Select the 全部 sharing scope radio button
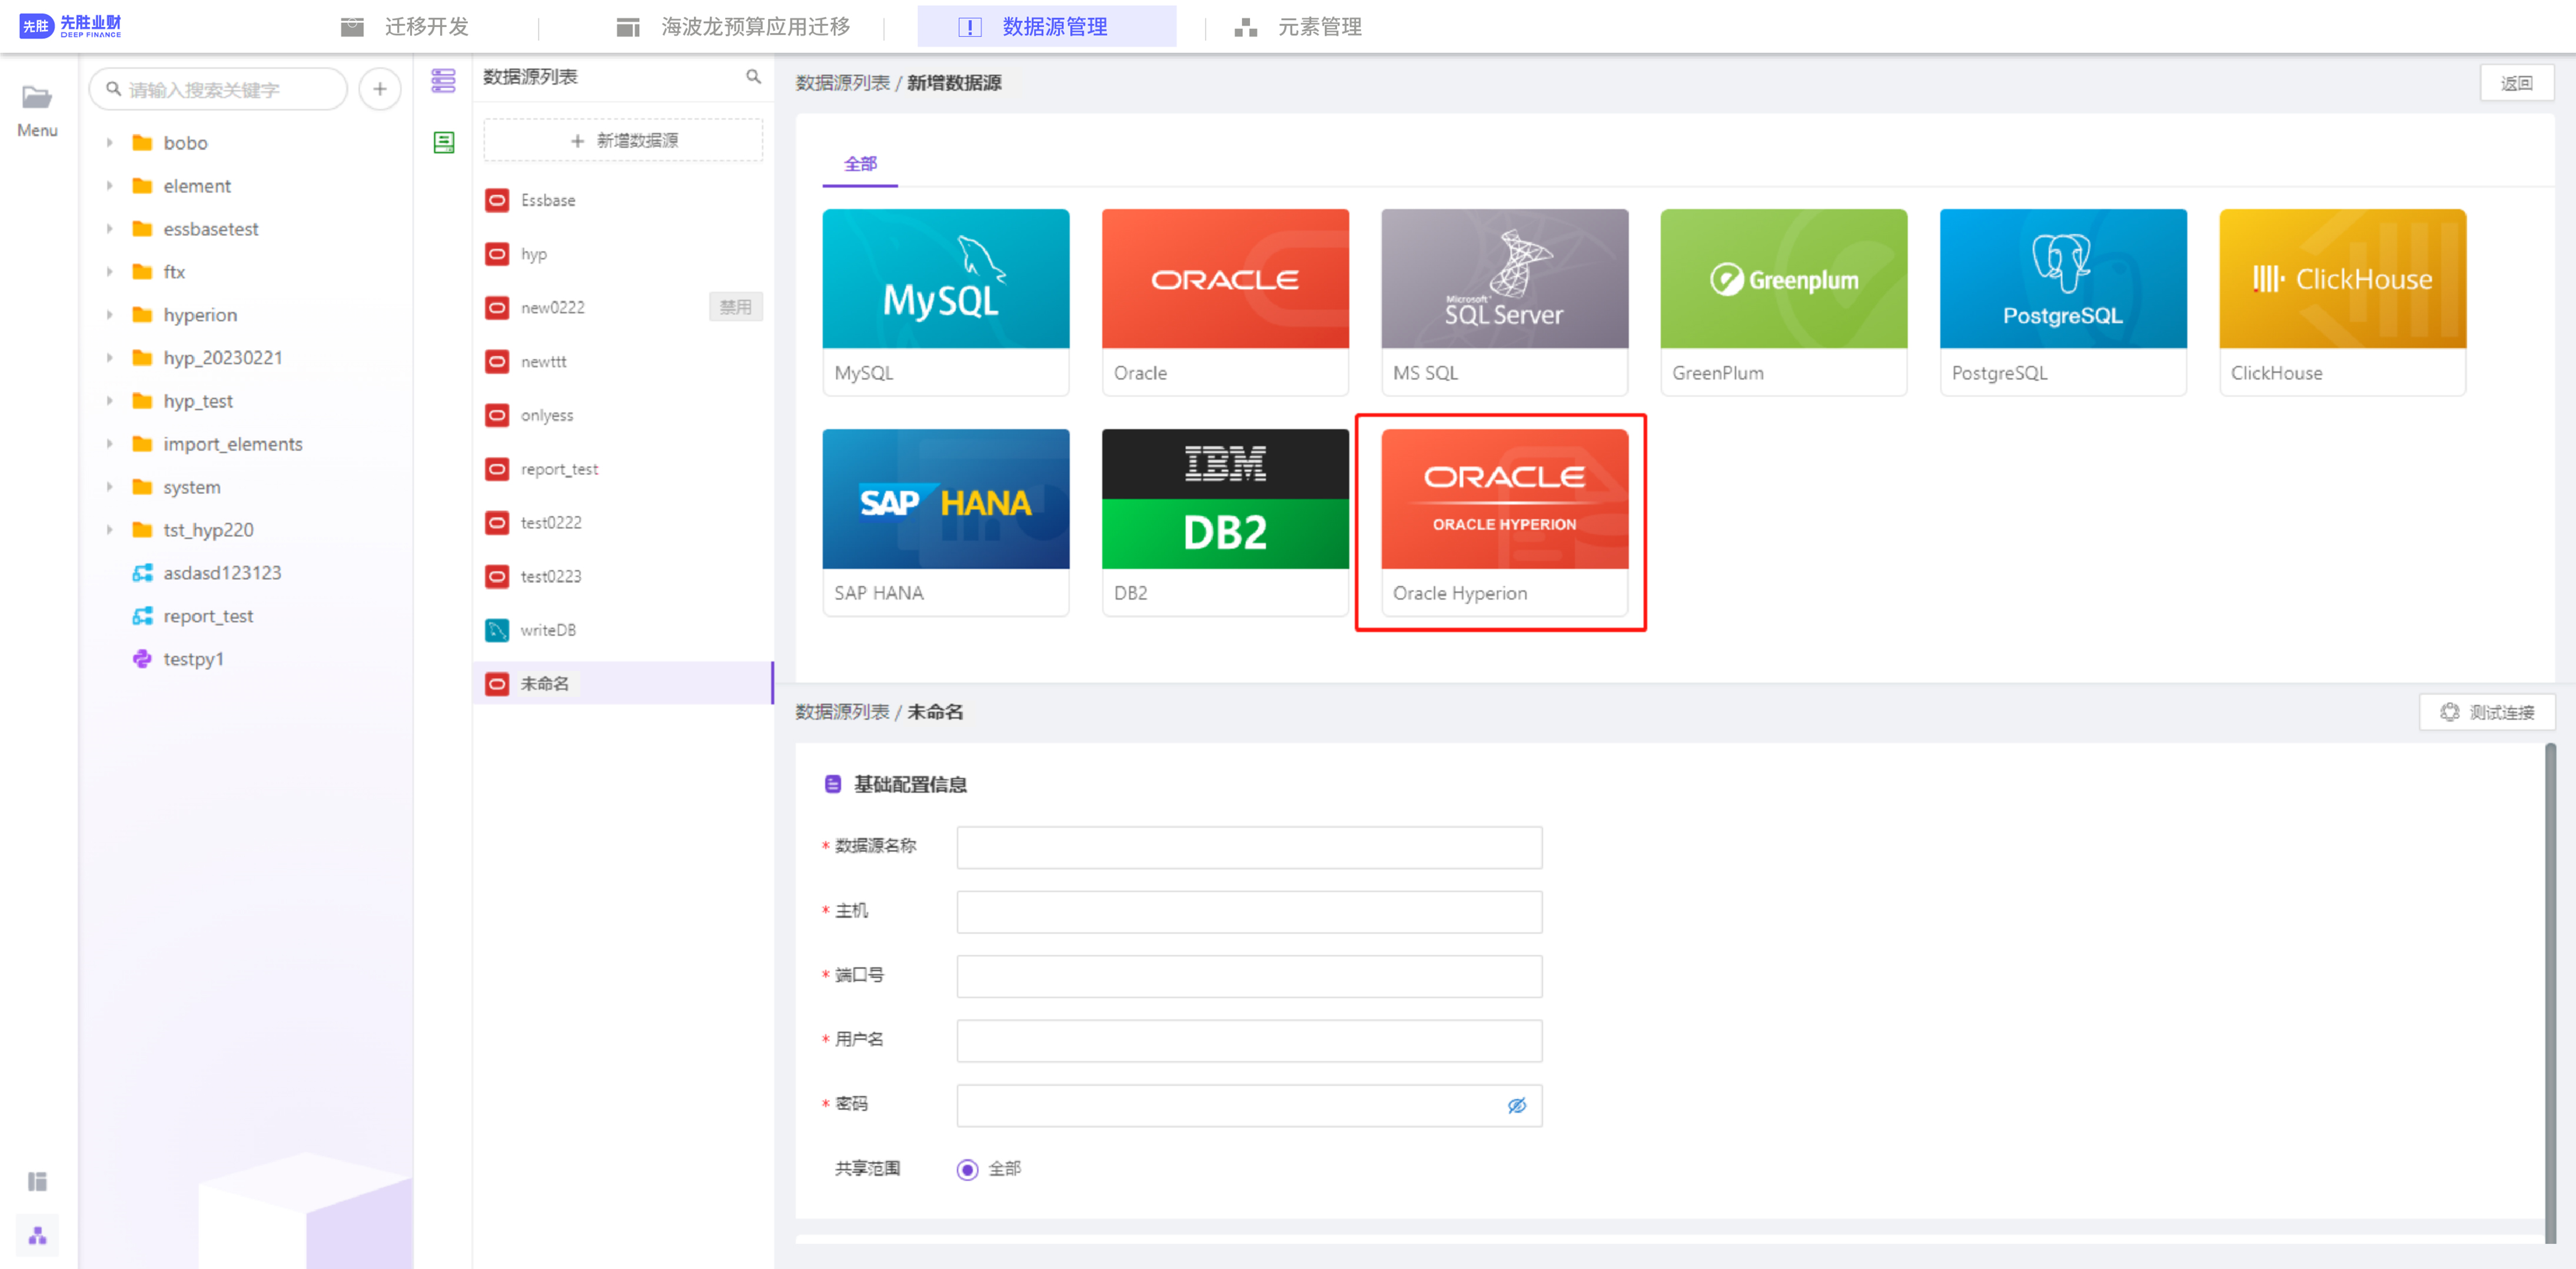The image size is (2576, 1269). pos(967,1169)
